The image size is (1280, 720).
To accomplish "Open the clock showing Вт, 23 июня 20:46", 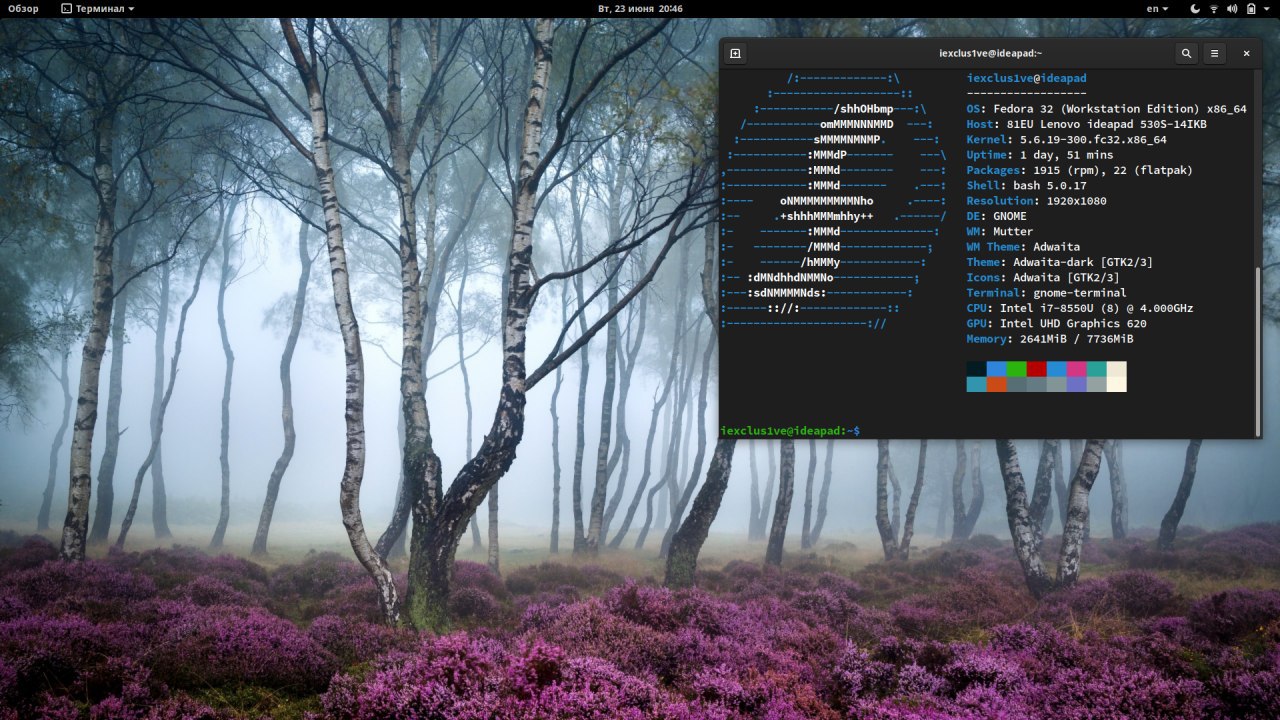I will (x=640, y=8).
